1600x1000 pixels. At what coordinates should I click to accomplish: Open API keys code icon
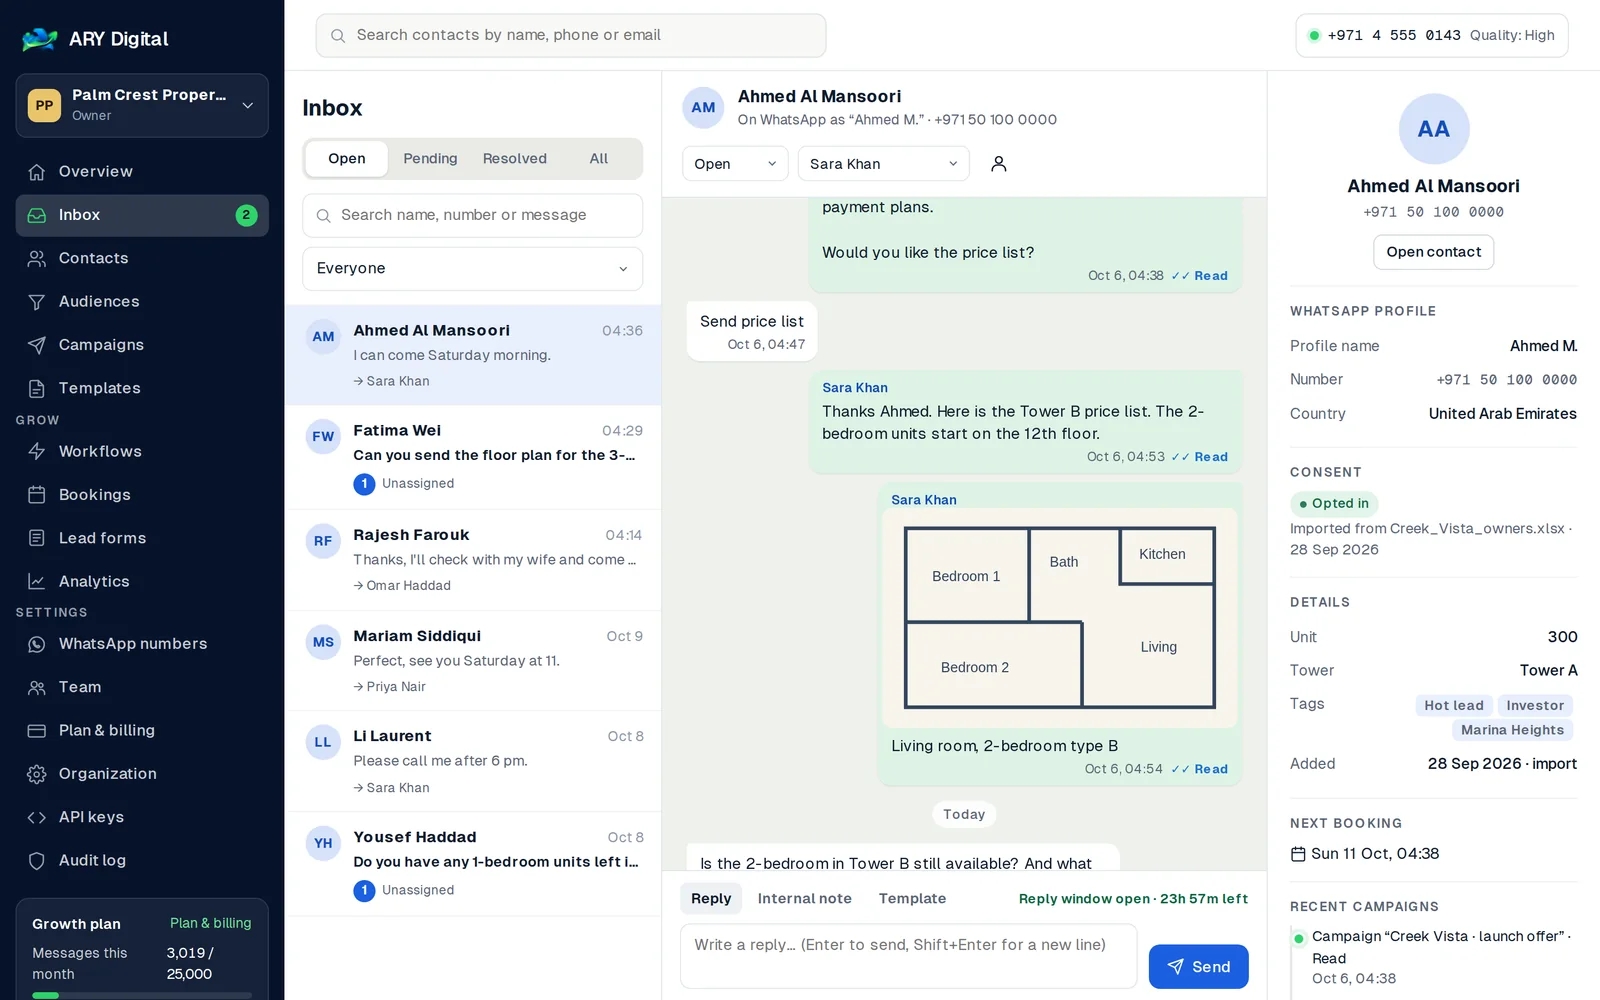(37, 817)
